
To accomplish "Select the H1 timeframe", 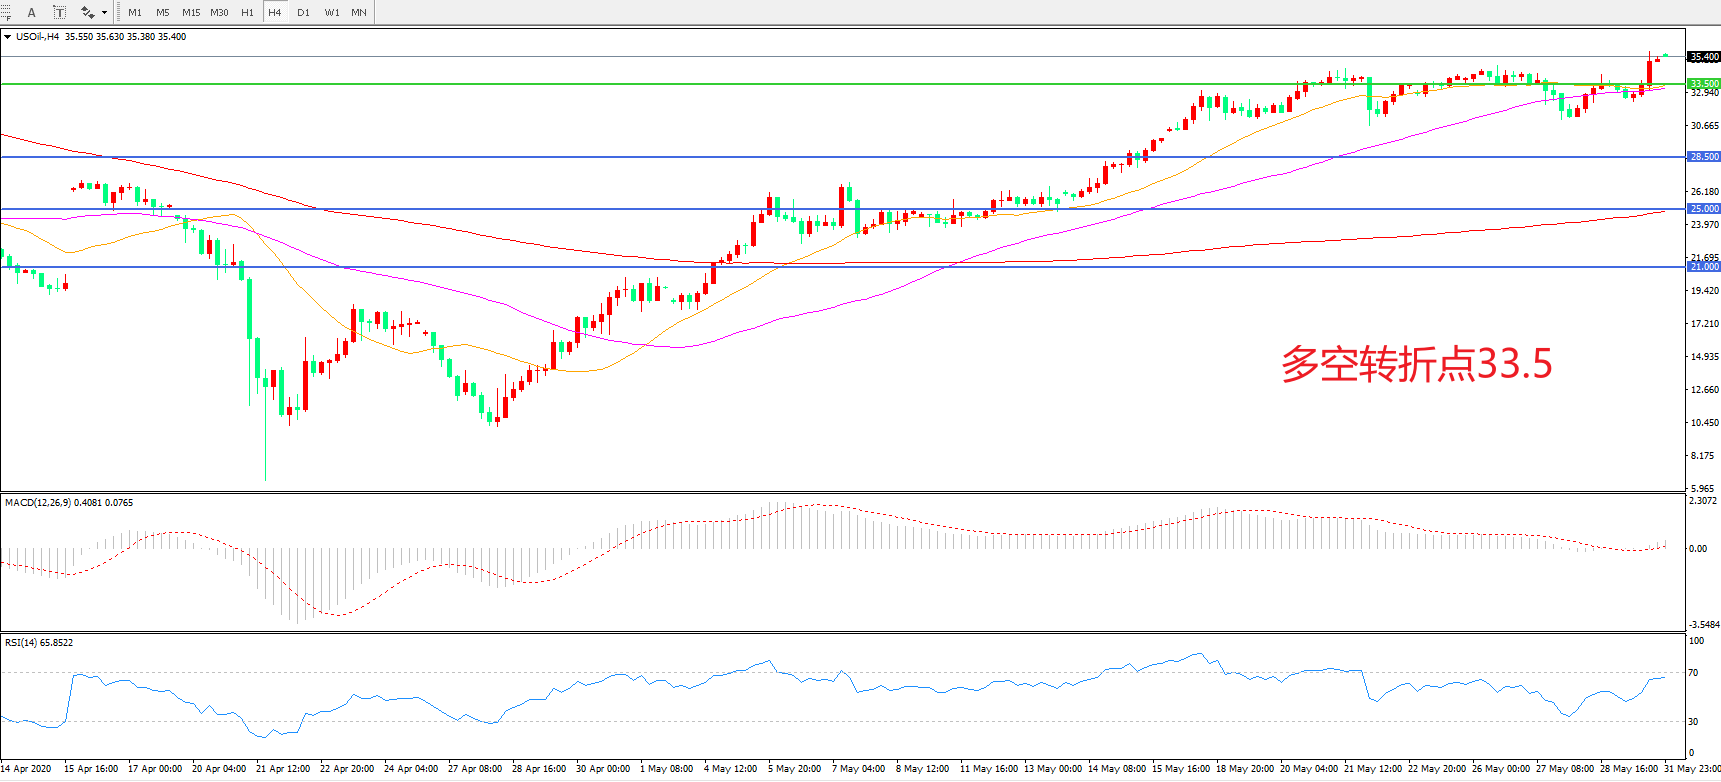I will (x=247, y=12).
